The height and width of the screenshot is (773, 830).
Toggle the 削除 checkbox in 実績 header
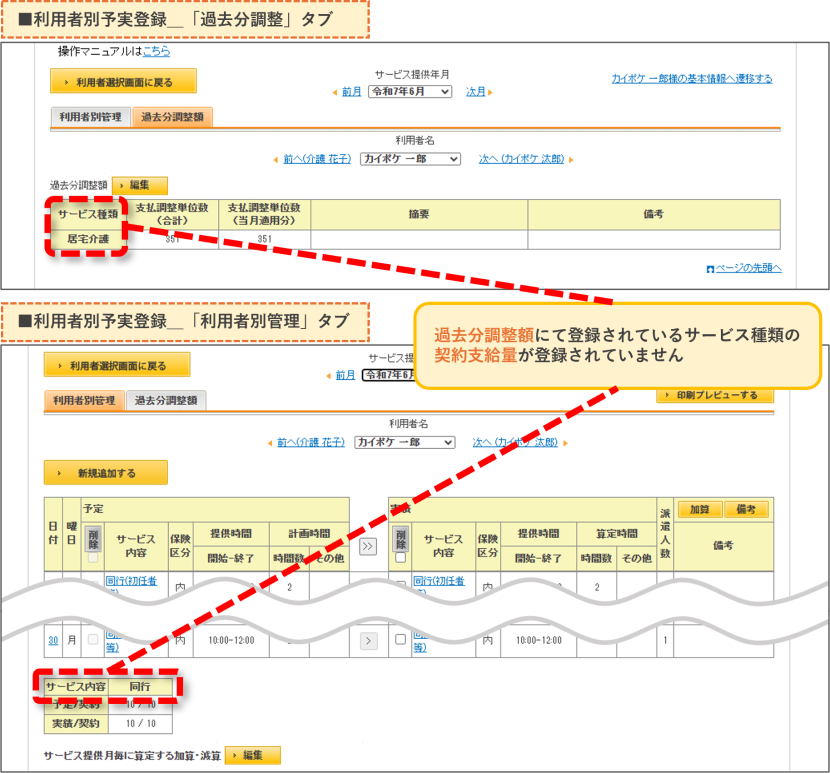401,558
